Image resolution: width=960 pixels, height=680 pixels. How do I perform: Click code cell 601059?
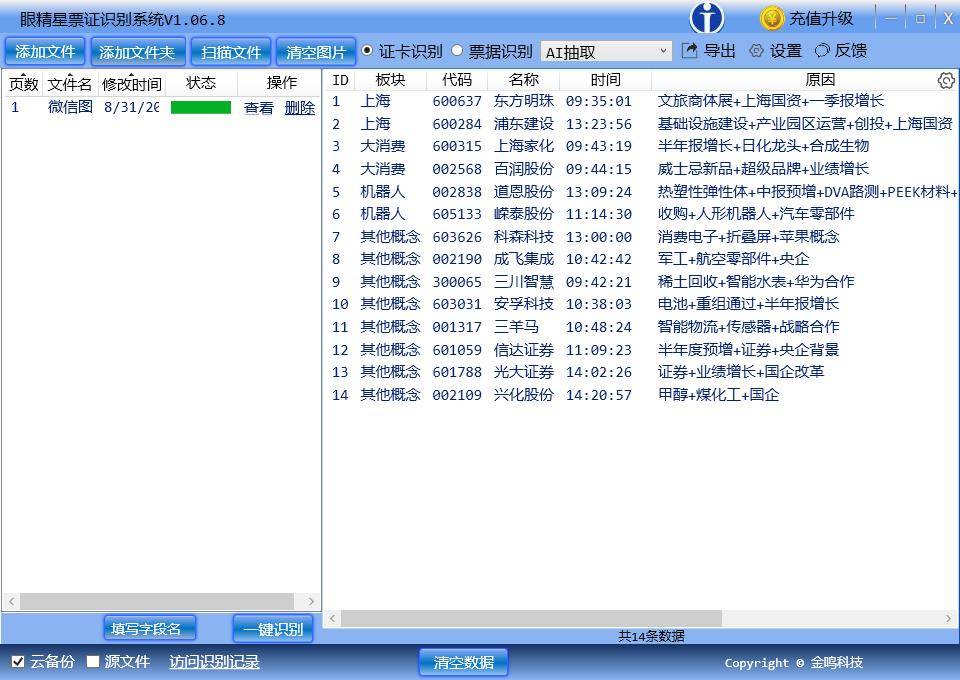(457, 350)
